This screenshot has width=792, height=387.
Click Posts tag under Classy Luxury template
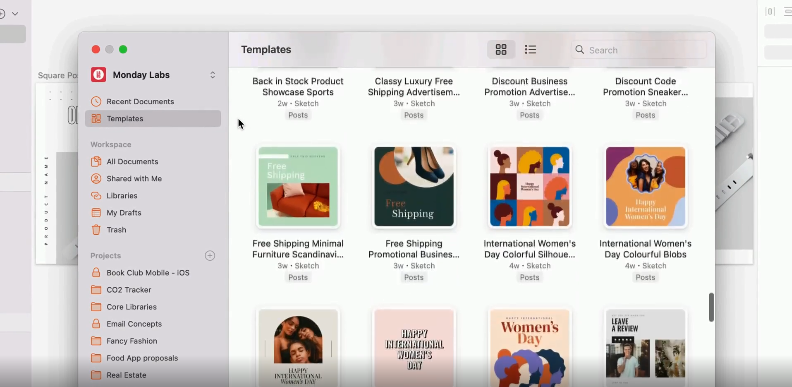tap(414, 115)
